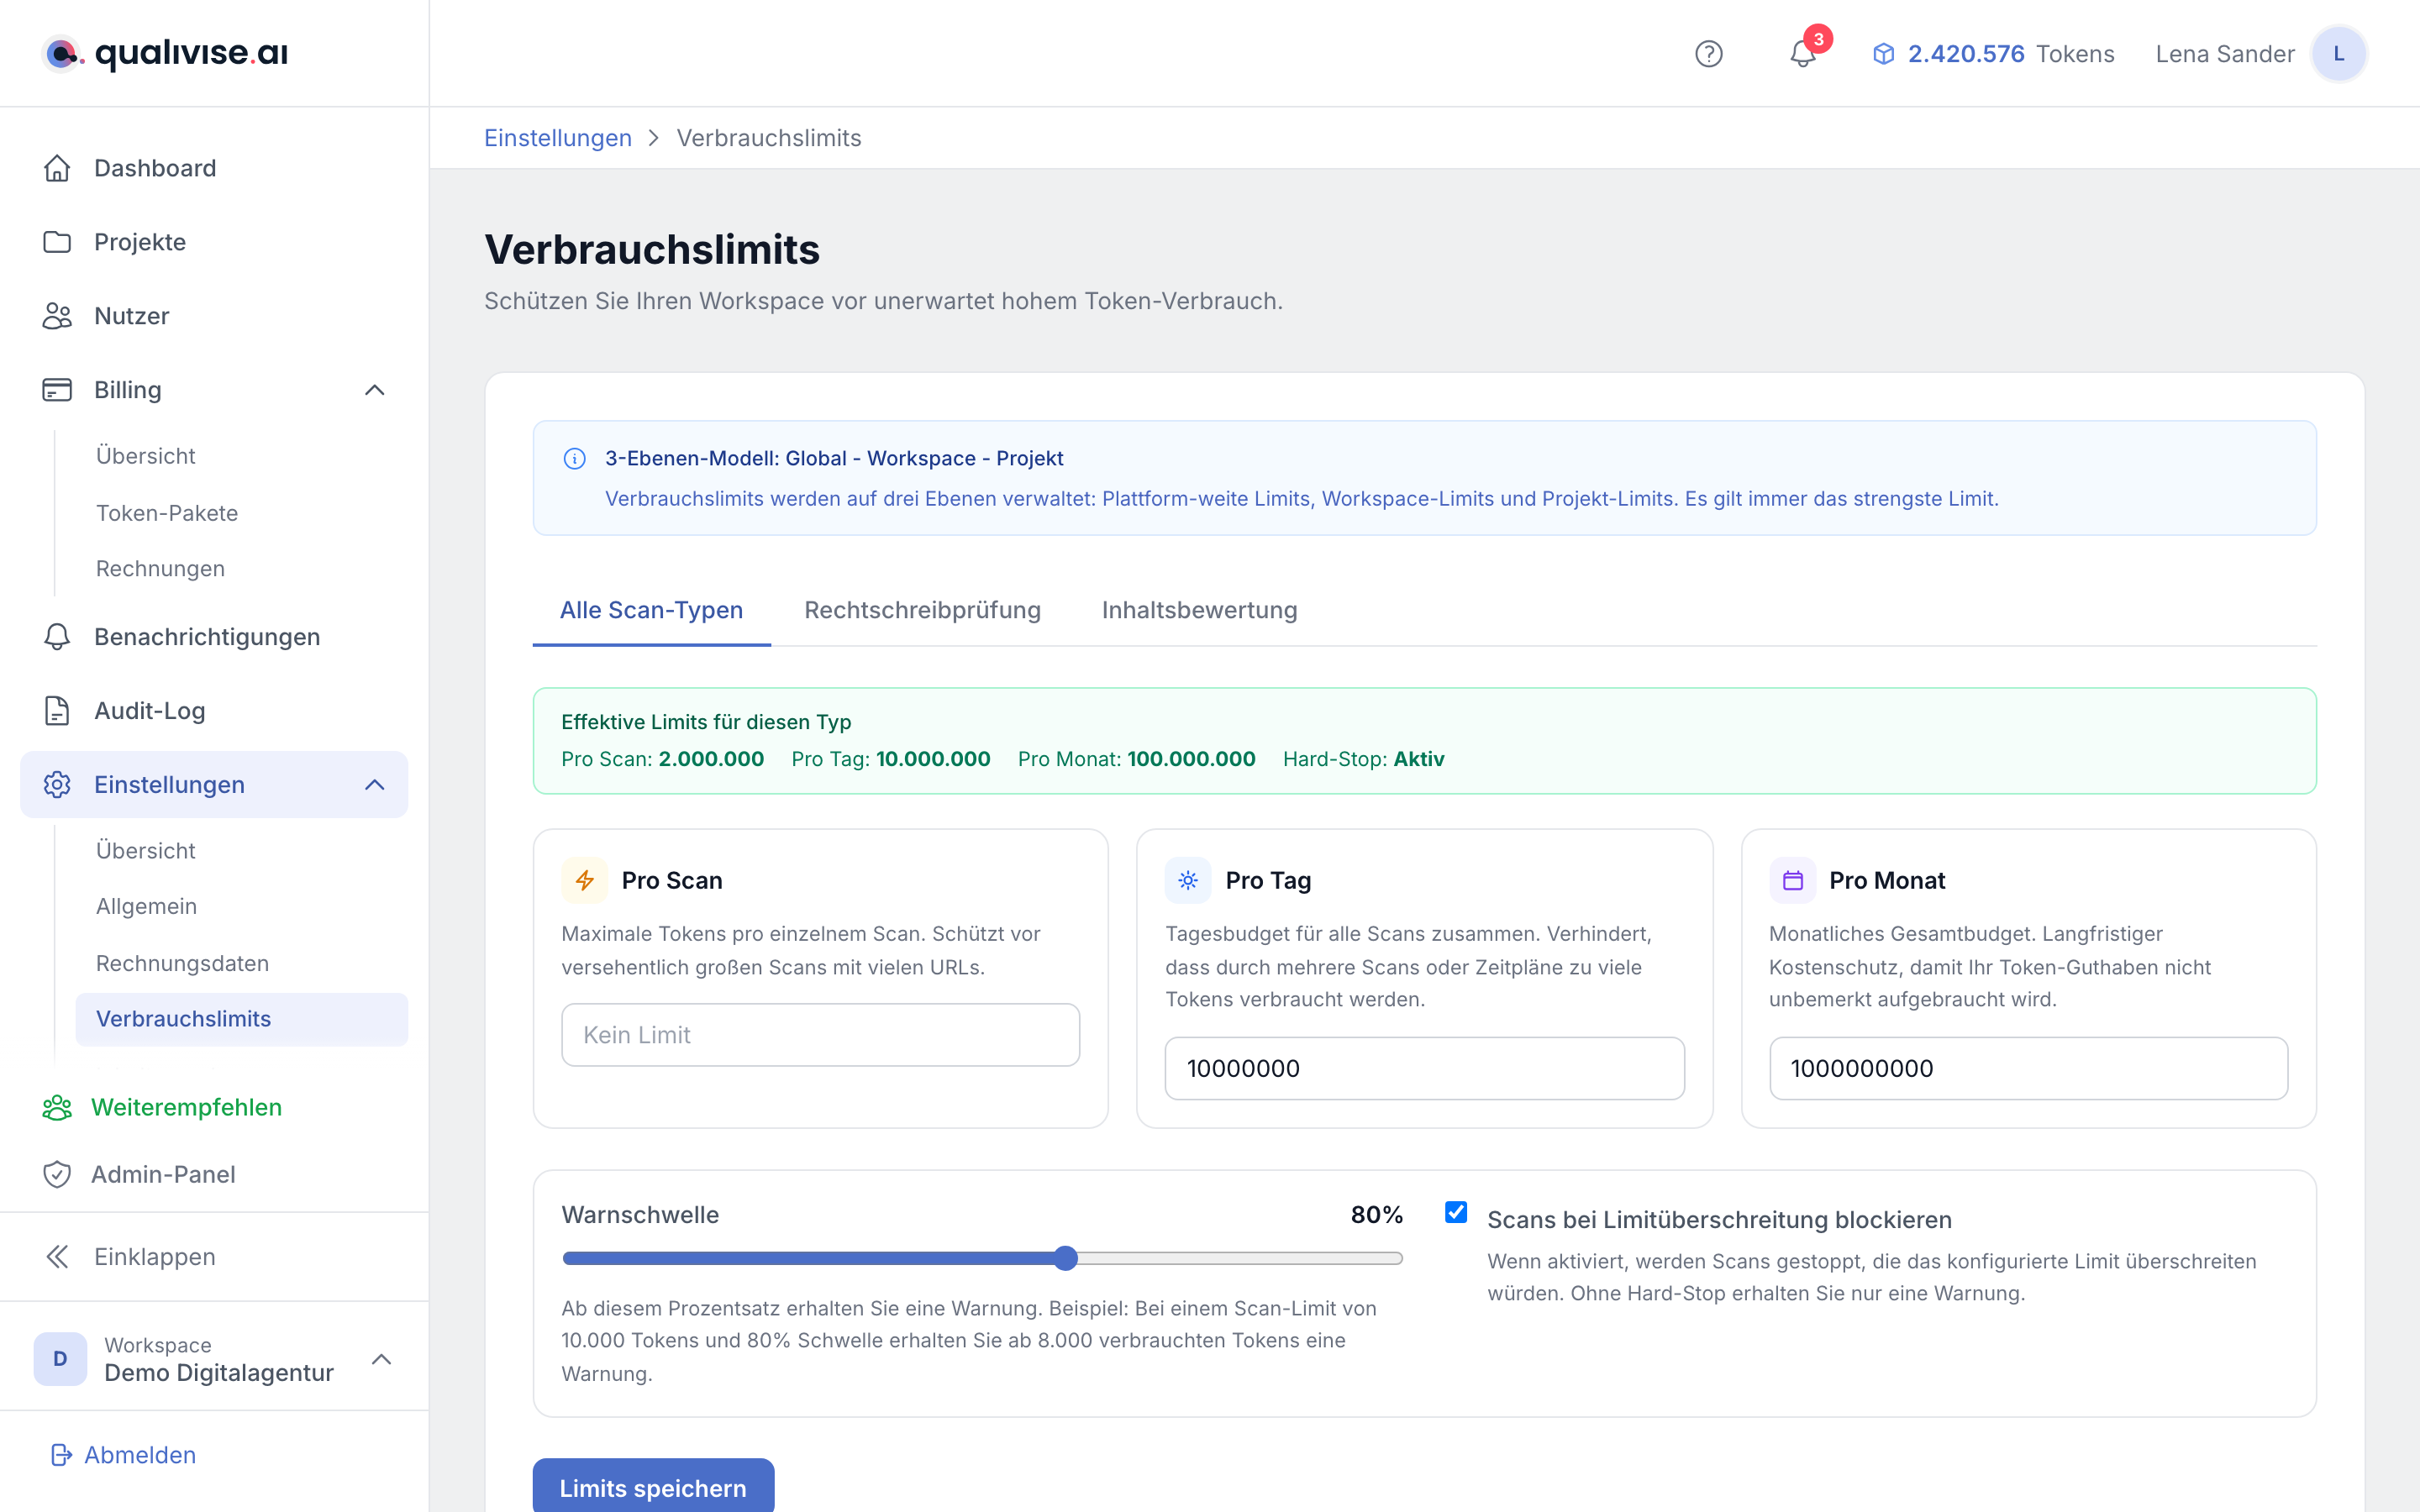Open Rechnungen under Billing
2420x1512 pixels.
(x=160, y=569)
